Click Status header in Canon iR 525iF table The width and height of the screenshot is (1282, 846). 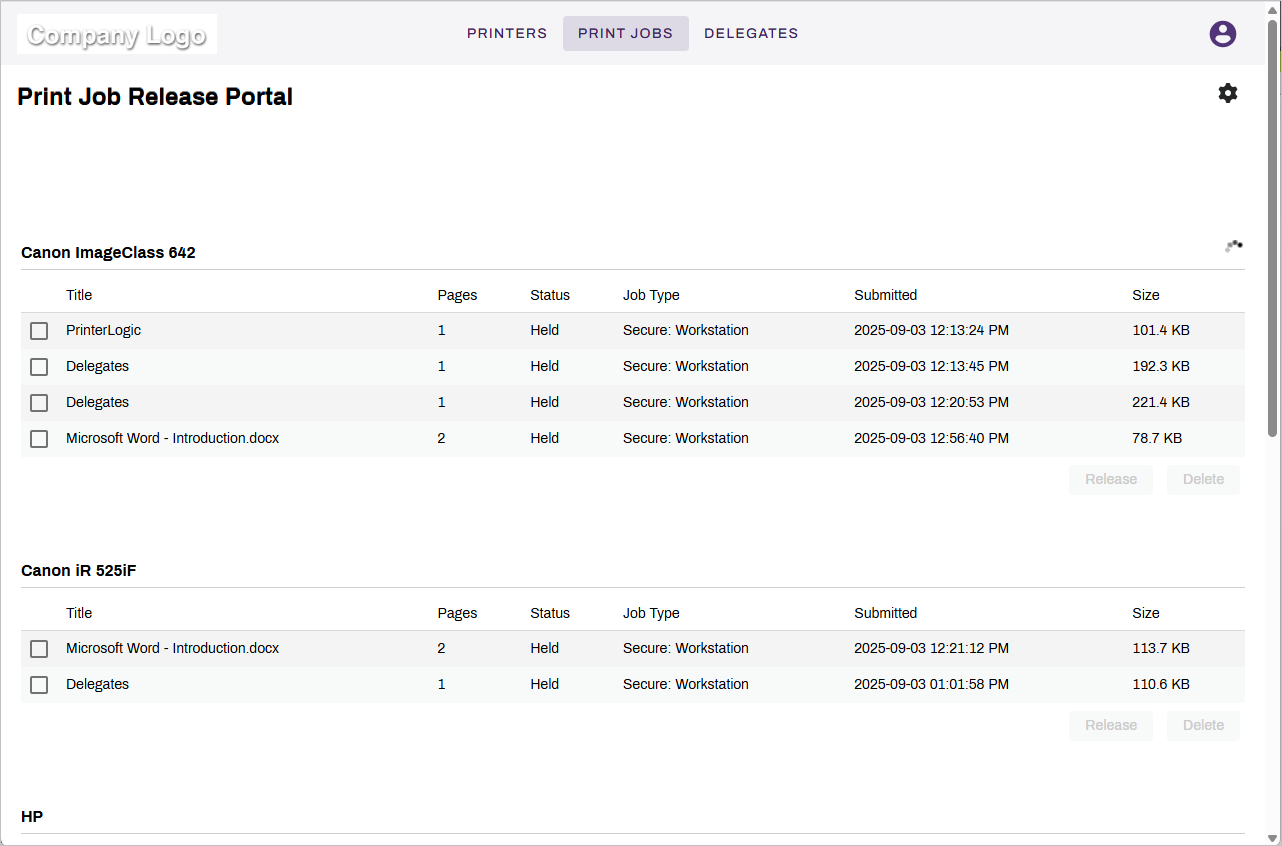point(550,613)
